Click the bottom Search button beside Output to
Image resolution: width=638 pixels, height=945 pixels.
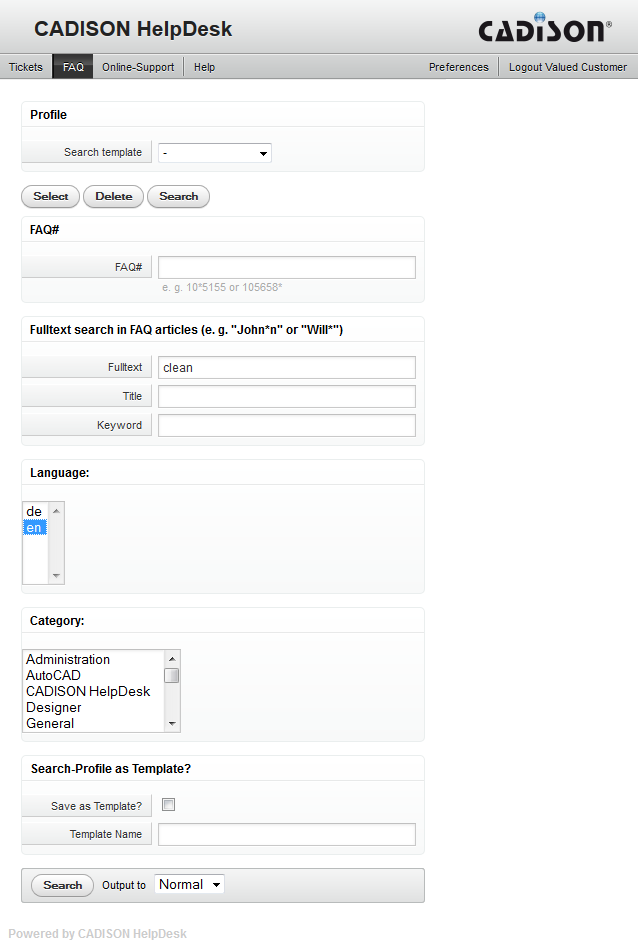pyautogui.click(x=62, y=885)
